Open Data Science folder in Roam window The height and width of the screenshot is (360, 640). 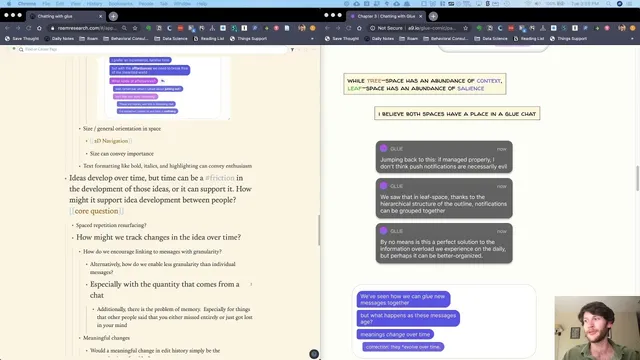pos(171,39)
